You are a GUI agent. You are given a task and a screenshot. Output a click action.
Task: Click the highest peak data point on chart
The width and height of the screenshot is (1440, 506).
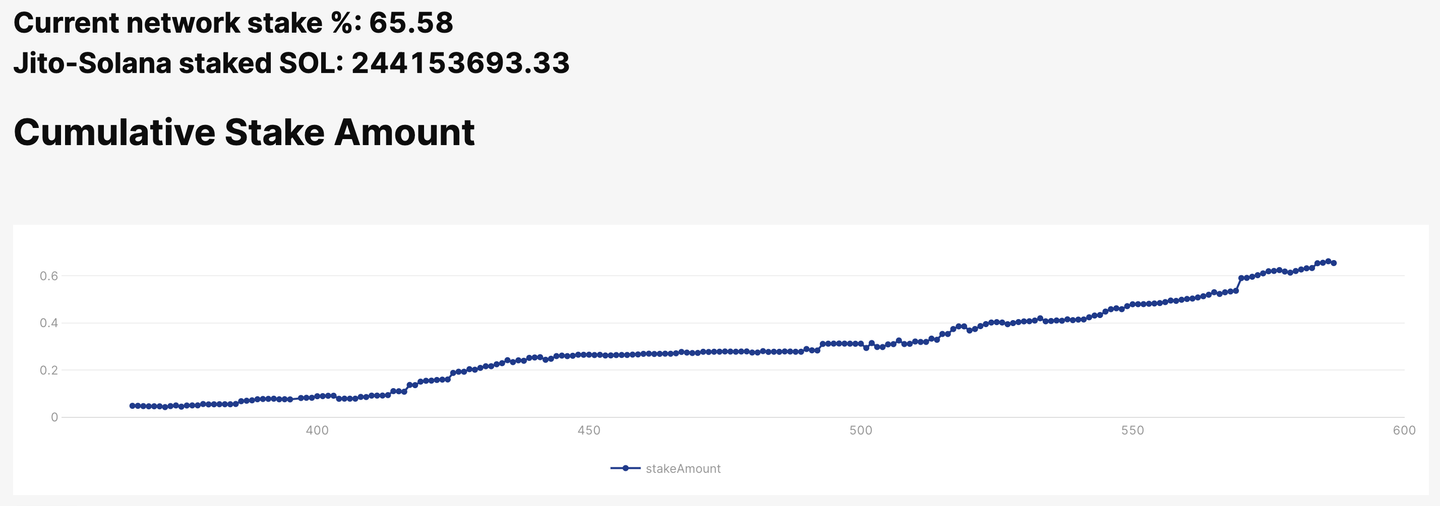pos(1328,261)
